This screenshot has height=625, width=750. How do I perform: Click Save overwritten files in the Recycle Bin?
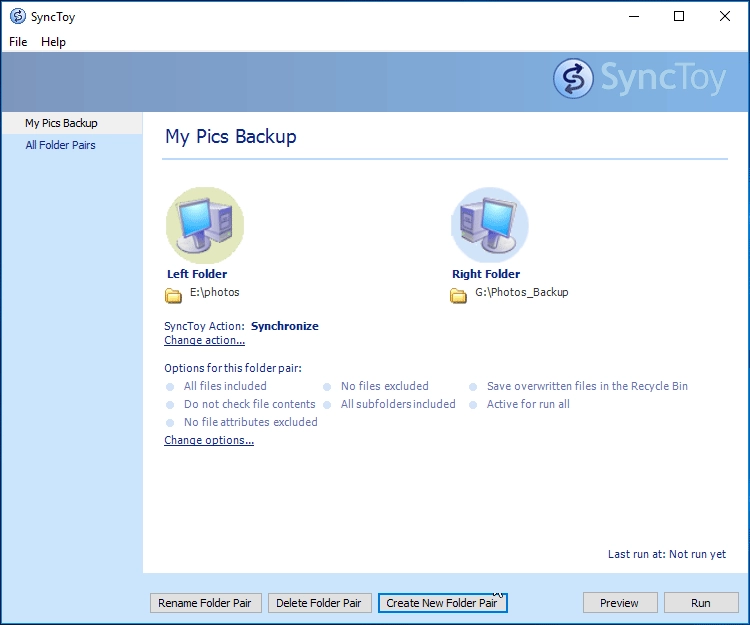point(587,386)
